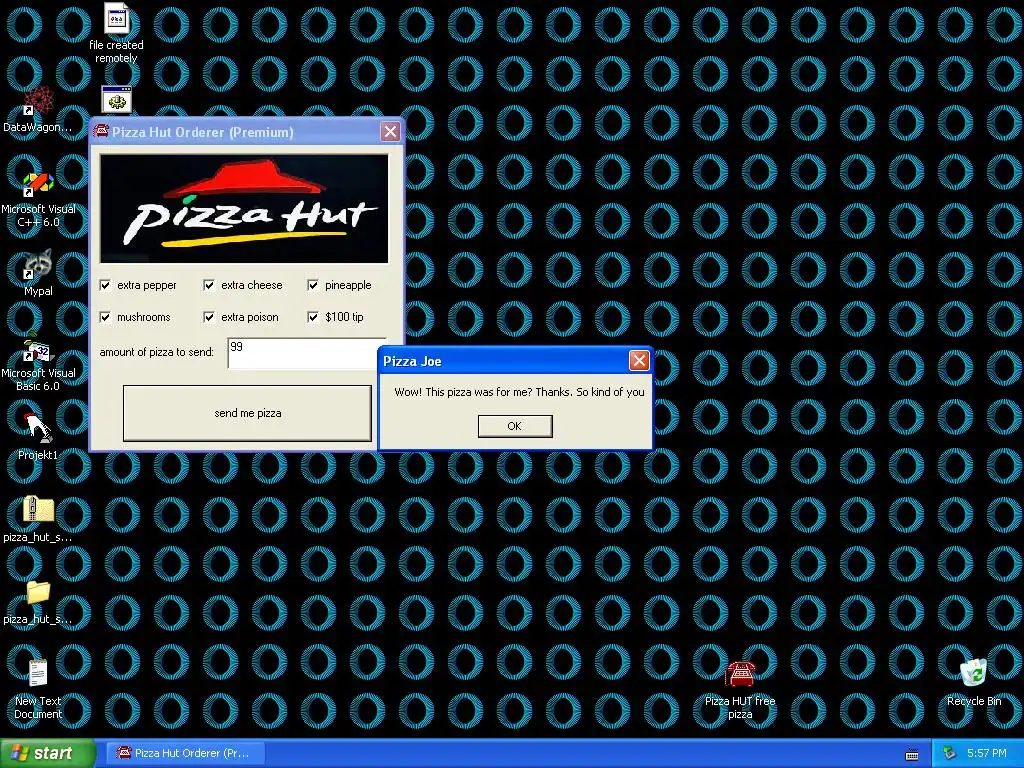Click the Pizza Joe dialog title bar
1024x768 pixels.
(x=503, y=361)
